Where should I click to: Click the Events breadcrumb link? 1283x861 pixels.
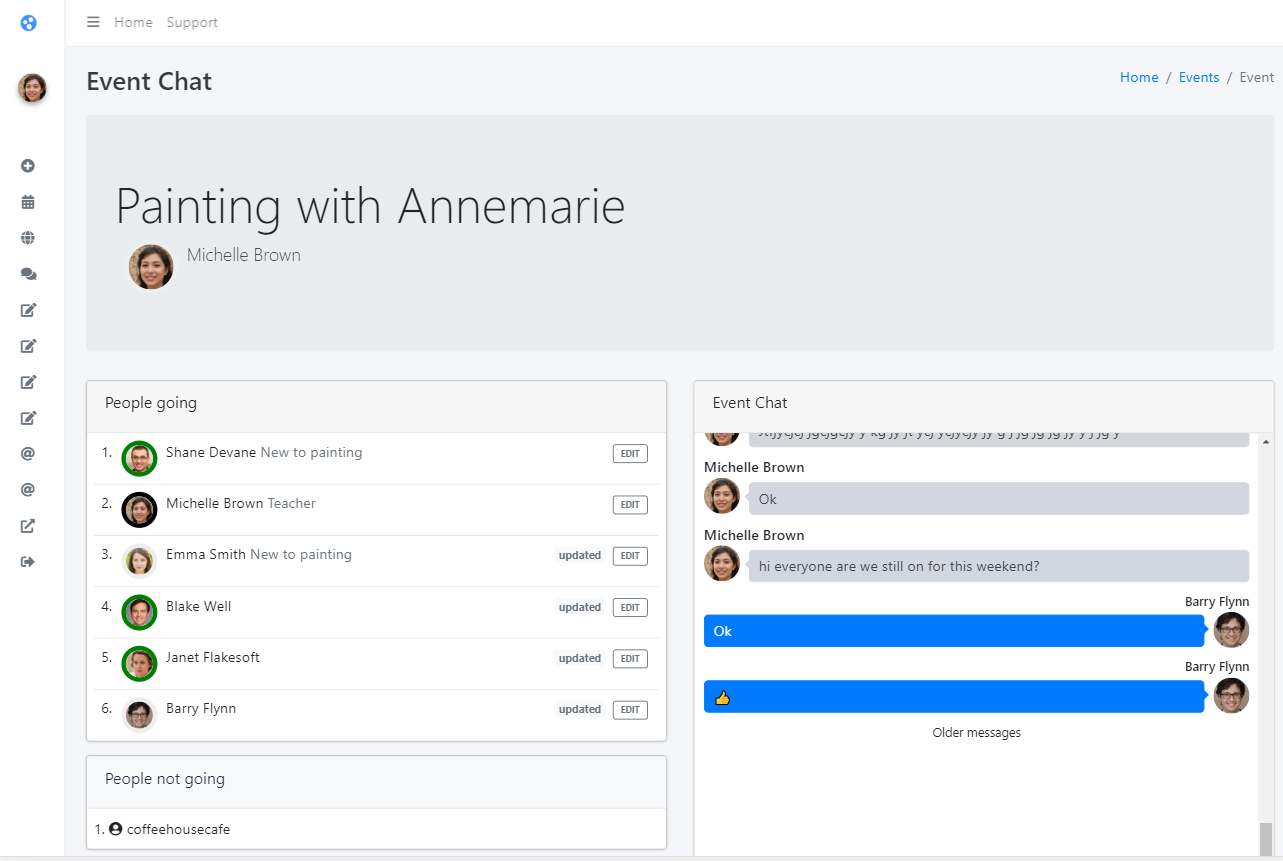(x=1199, y=77)
